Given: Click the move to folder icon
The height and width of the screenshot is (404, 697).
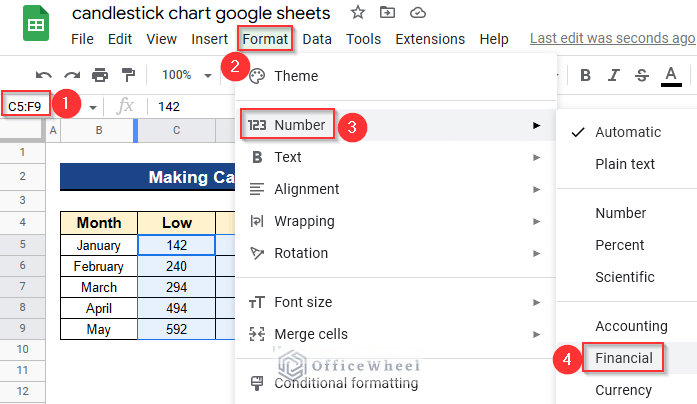Looking at the screenshot, I should click(388, 13).
